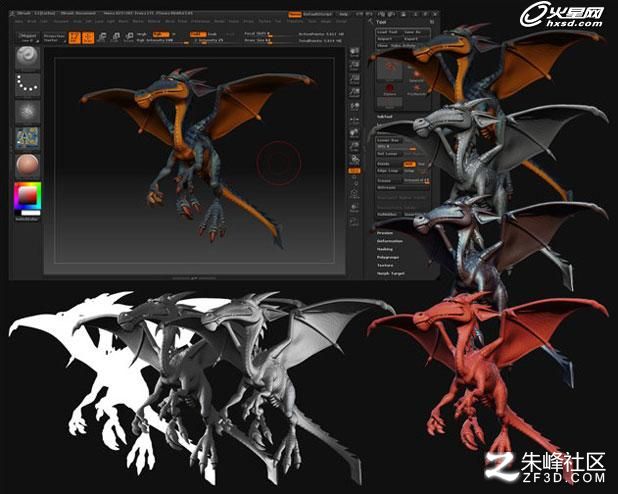The width and height of the screenshot is (618, 494).
Task: Pick a color in the color picker square
Action: [x=28, y=196]
